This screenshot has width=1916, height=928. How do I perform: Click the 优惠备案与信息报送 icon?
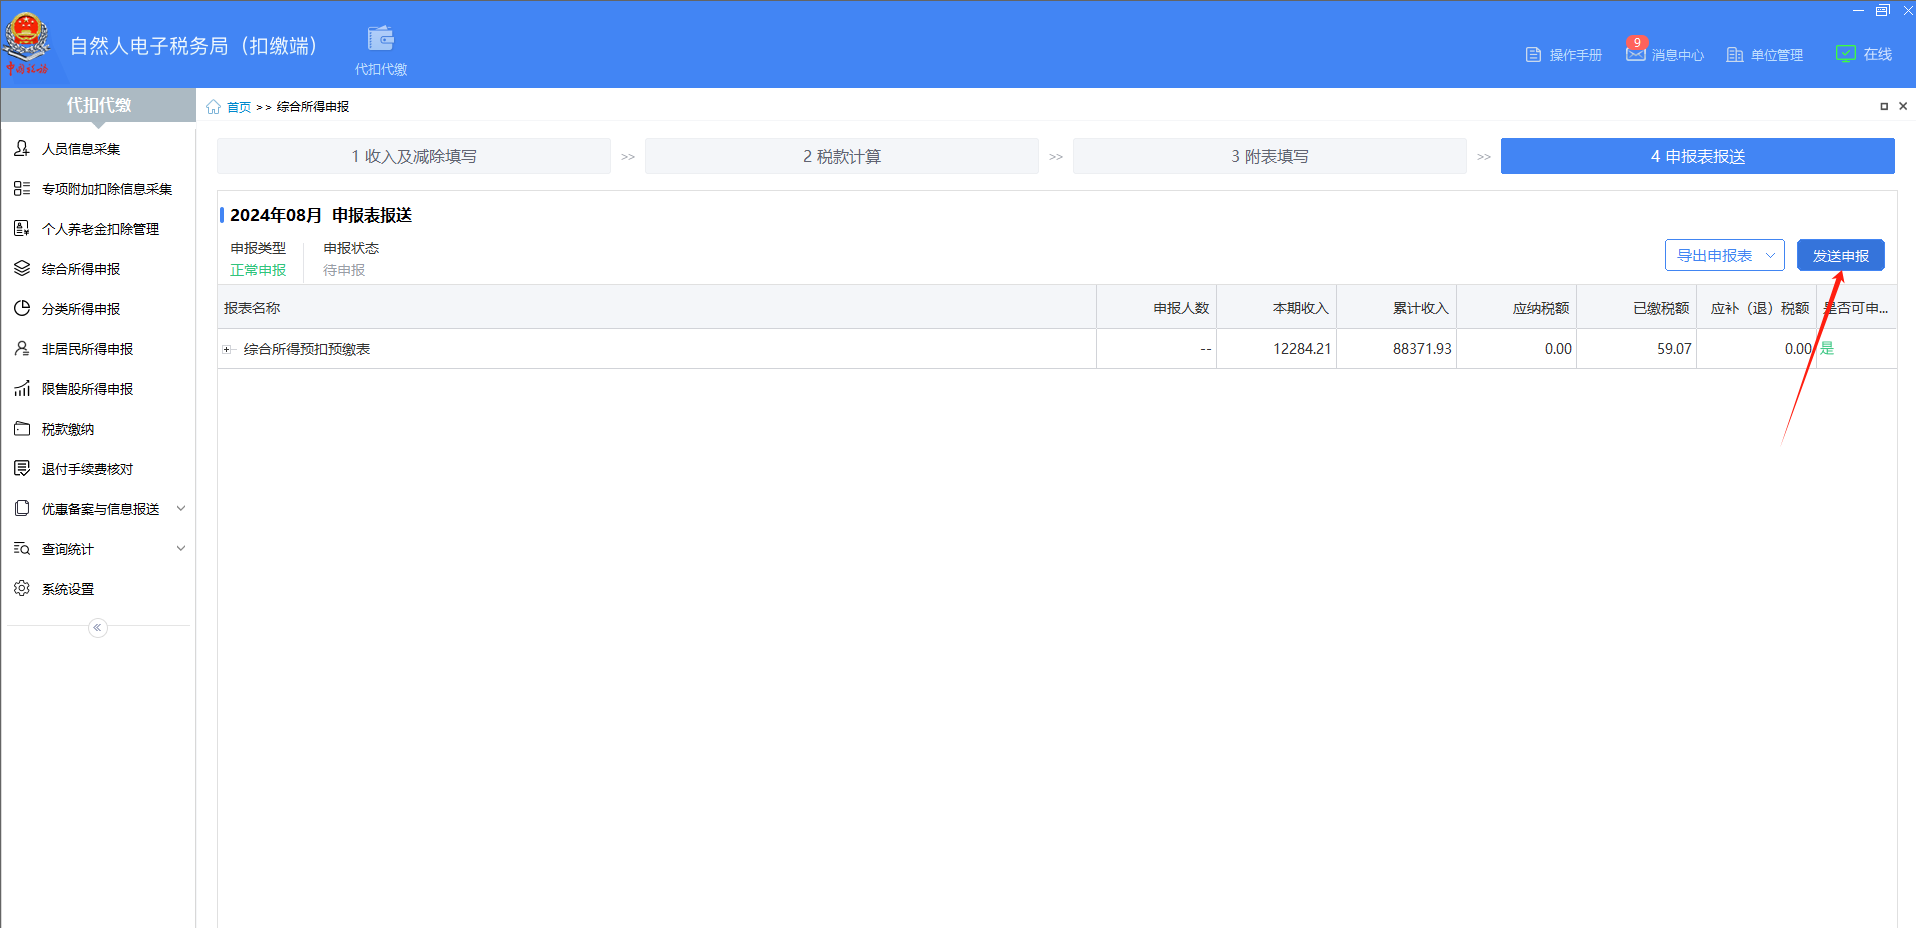pyautogui.click(x=22, y=508)
